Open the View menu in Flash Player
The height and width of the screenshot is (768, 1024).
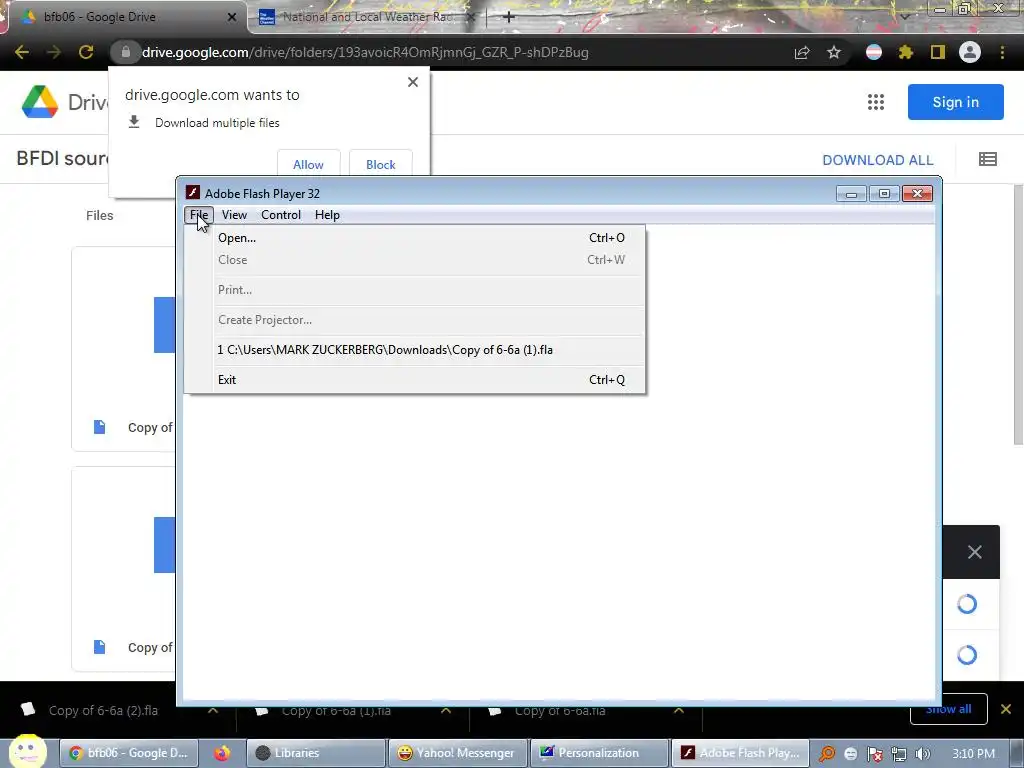tap(234, 215)
